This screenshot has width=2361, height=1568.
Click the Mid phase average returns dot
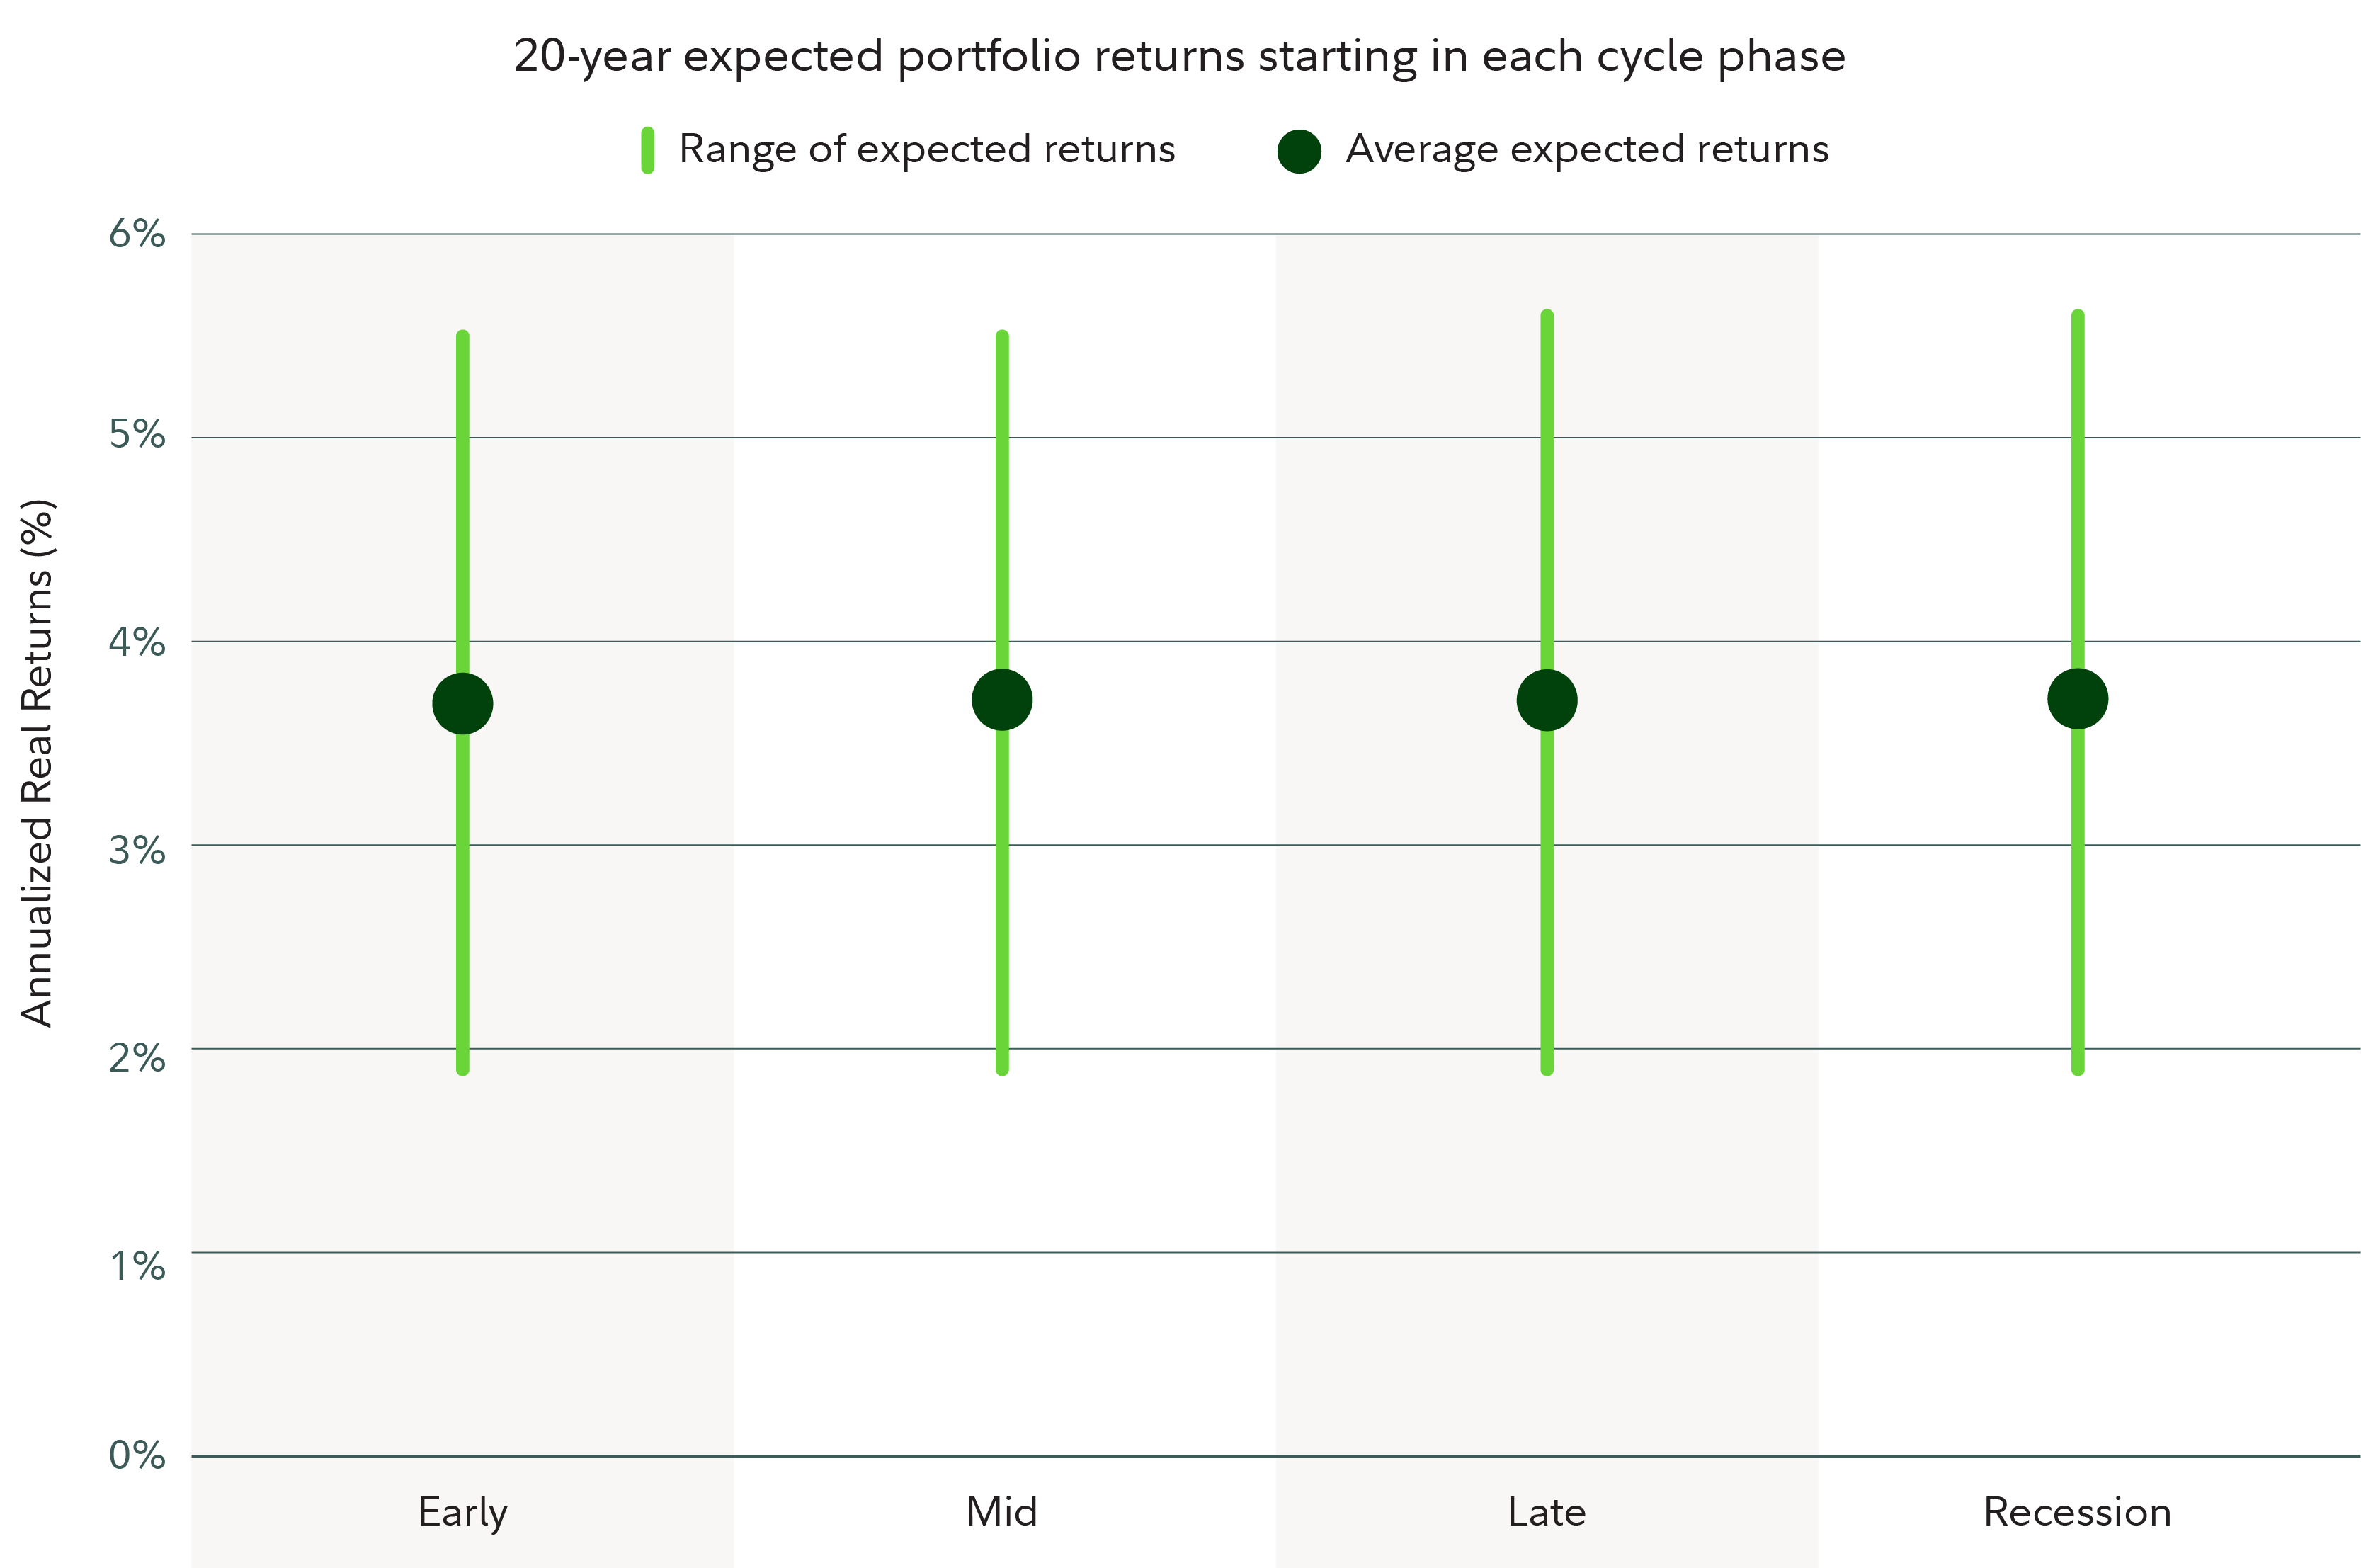click(x=1002, y=700)
